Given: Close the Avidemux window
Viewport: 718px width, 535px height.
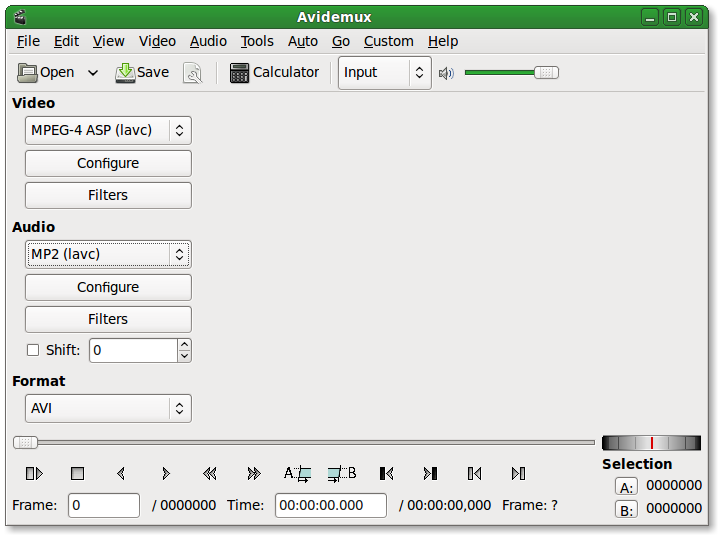Looking at the screenshot, I should (x=694, y=17).
